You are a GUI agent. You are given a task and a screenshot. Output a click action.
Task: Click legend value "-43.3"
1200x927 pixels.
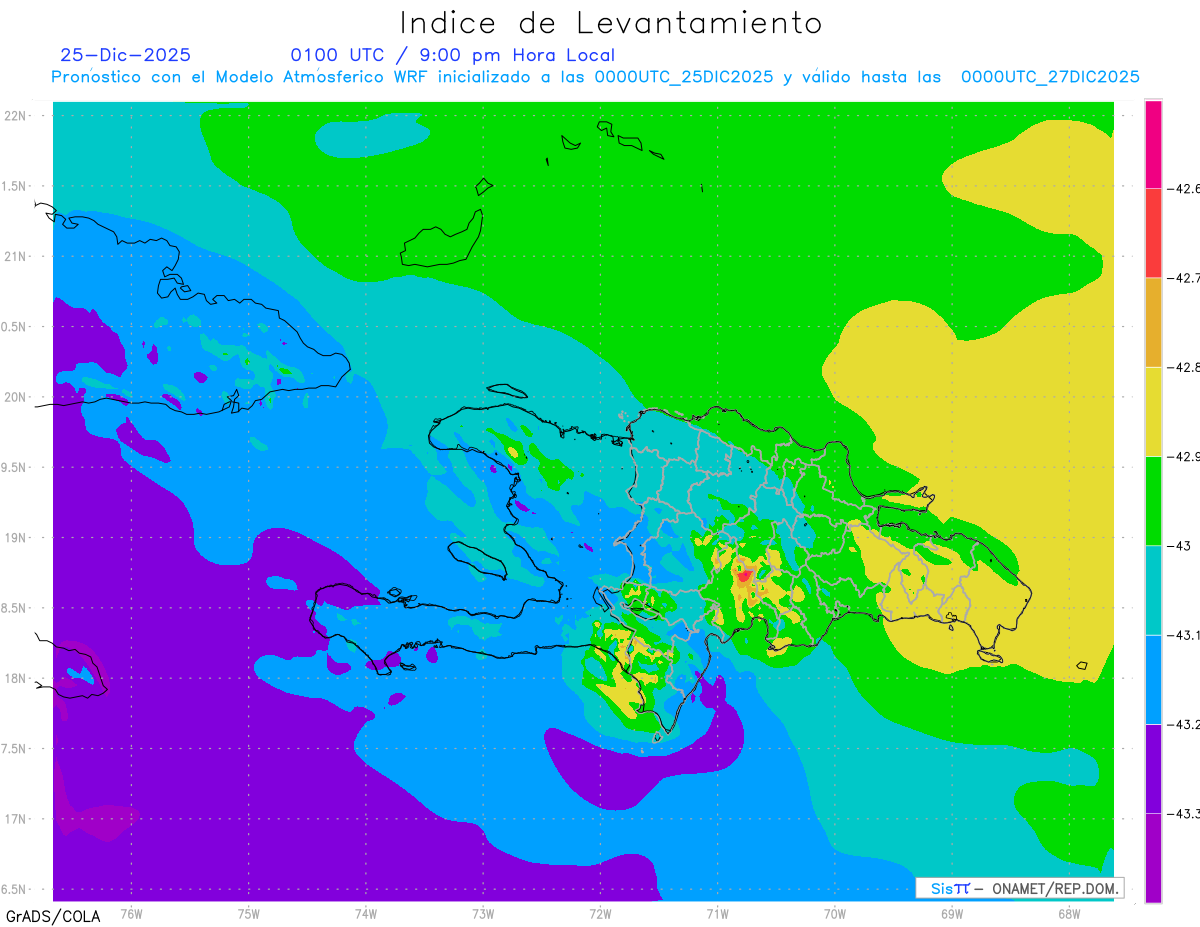click(x=1184, y=814)
